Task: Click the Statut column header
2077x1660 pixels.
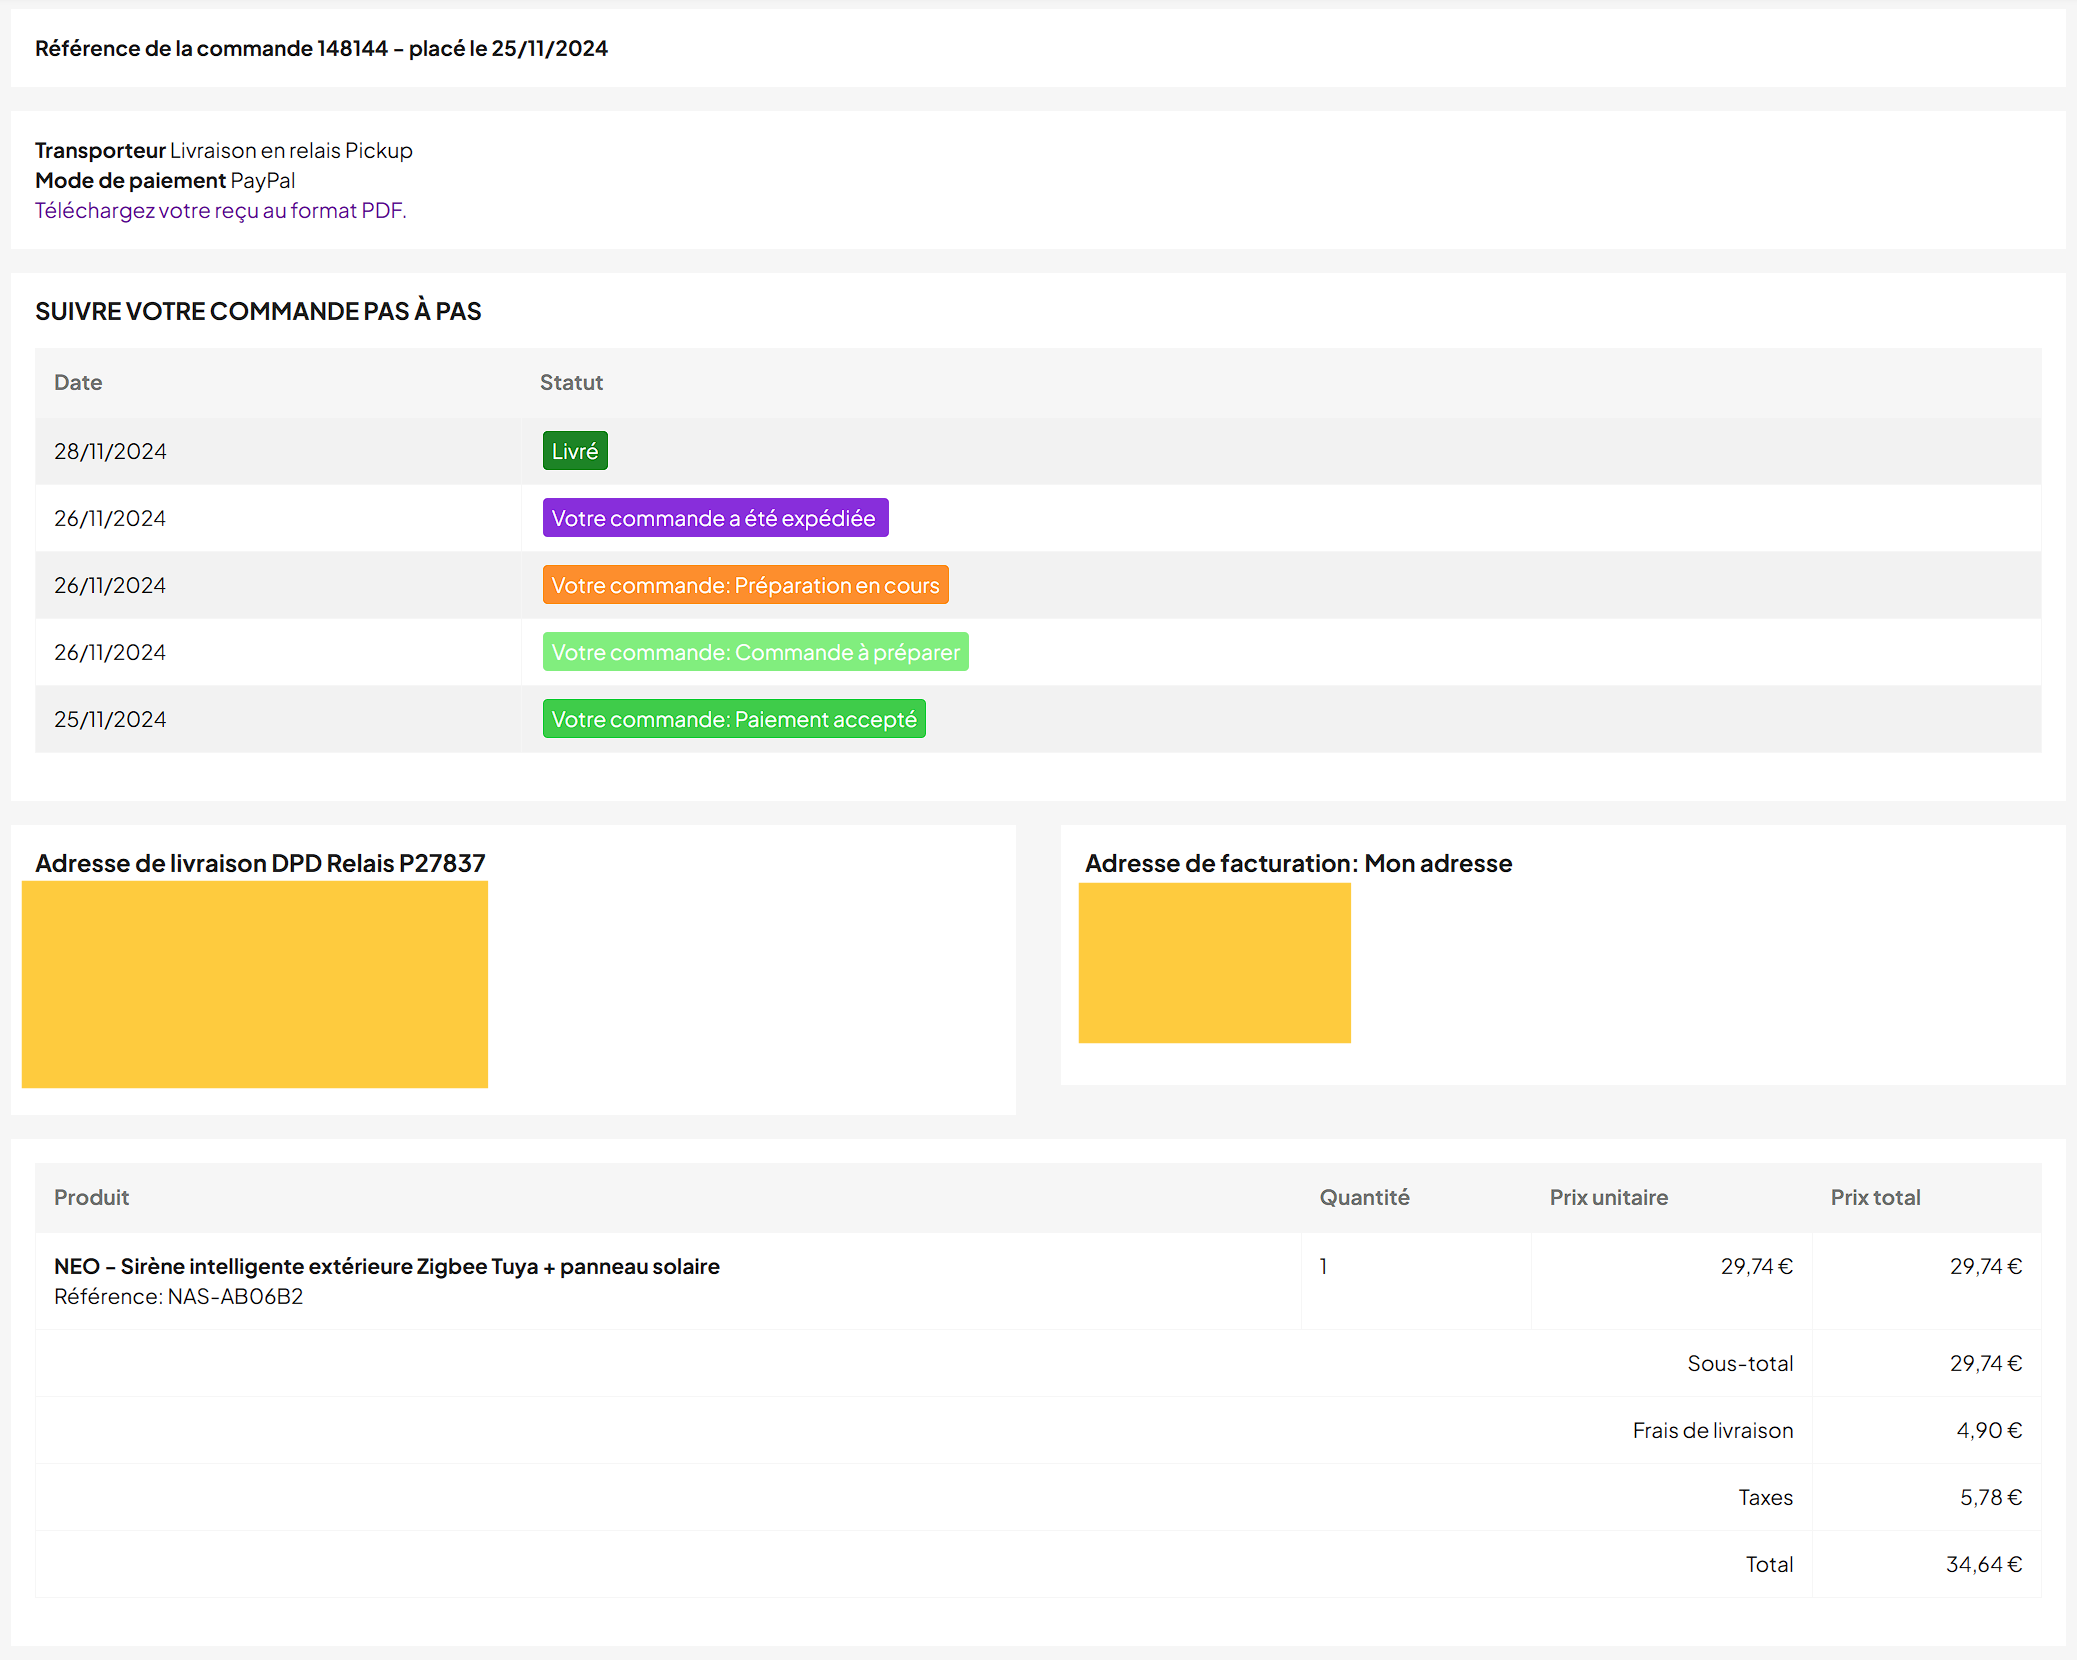Action: (x=571, y=382)
